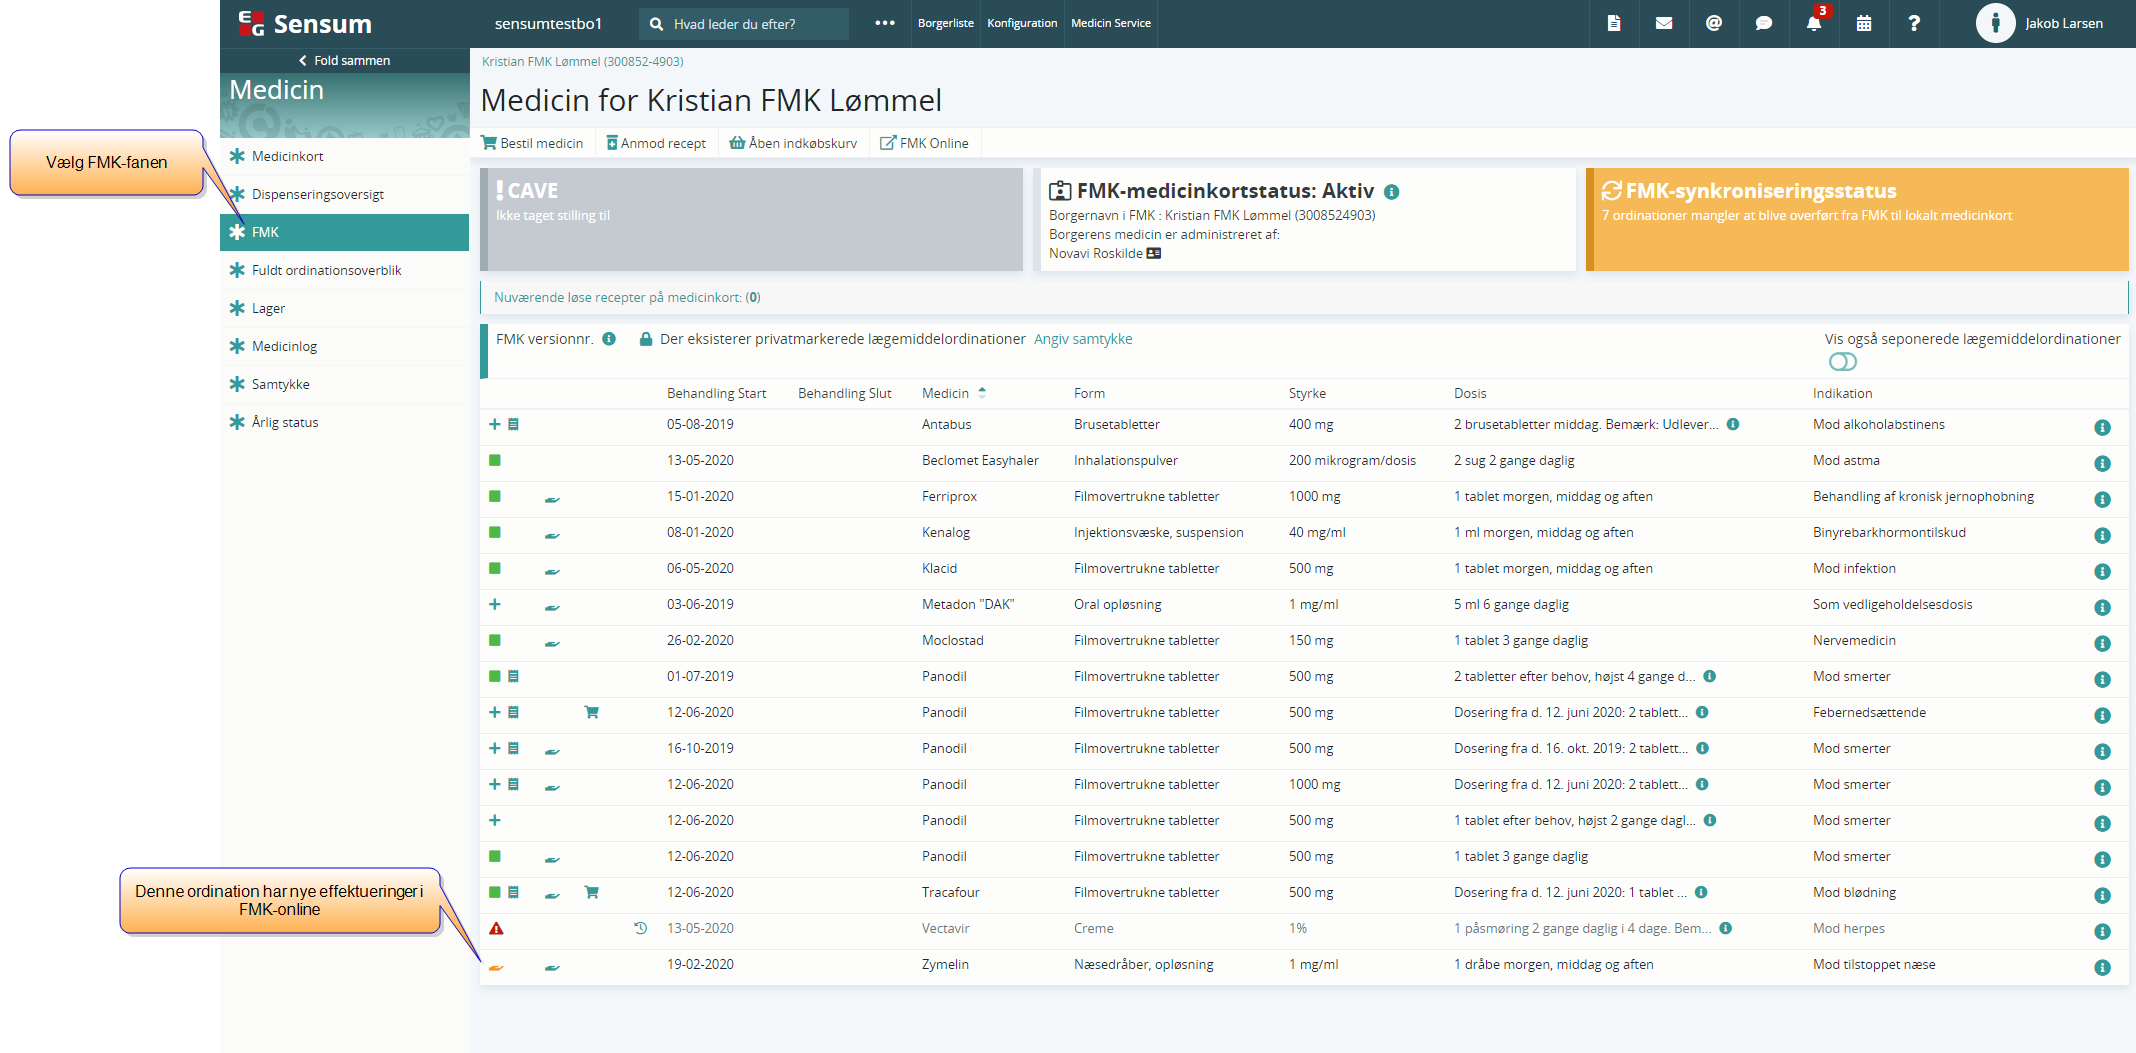Click the info icon at end of Kenalog row
Viewport: 2136px width, 1053px height.
click(2102, 535)
